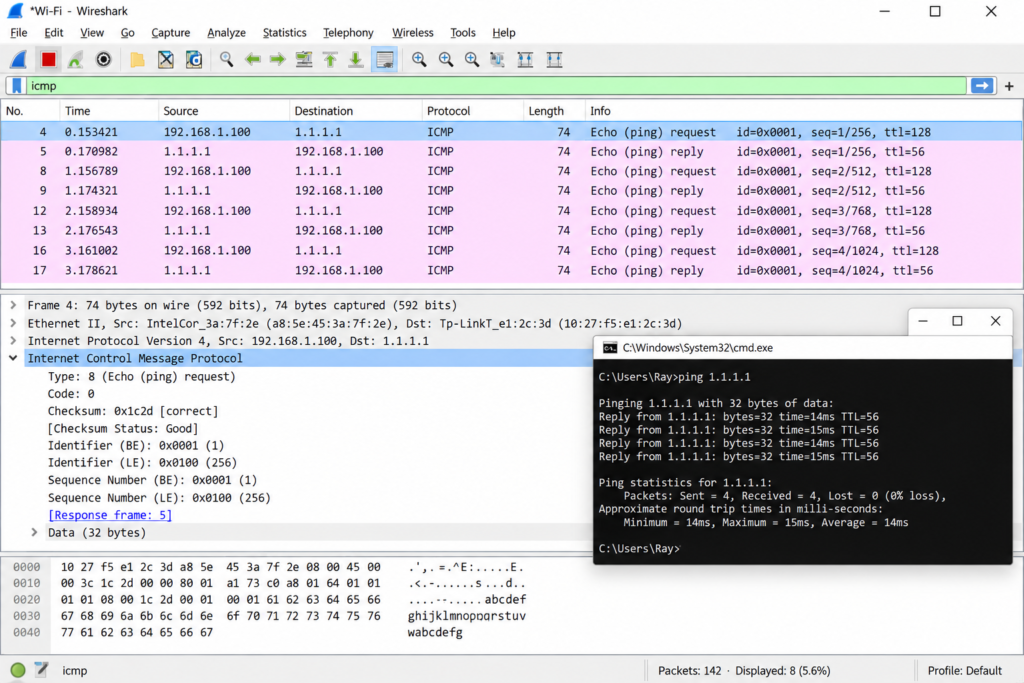Image resolution: width=1024 pixels, height=683 pixels.
Task: Go forward in packet history arrow
Action: [278, 60]
